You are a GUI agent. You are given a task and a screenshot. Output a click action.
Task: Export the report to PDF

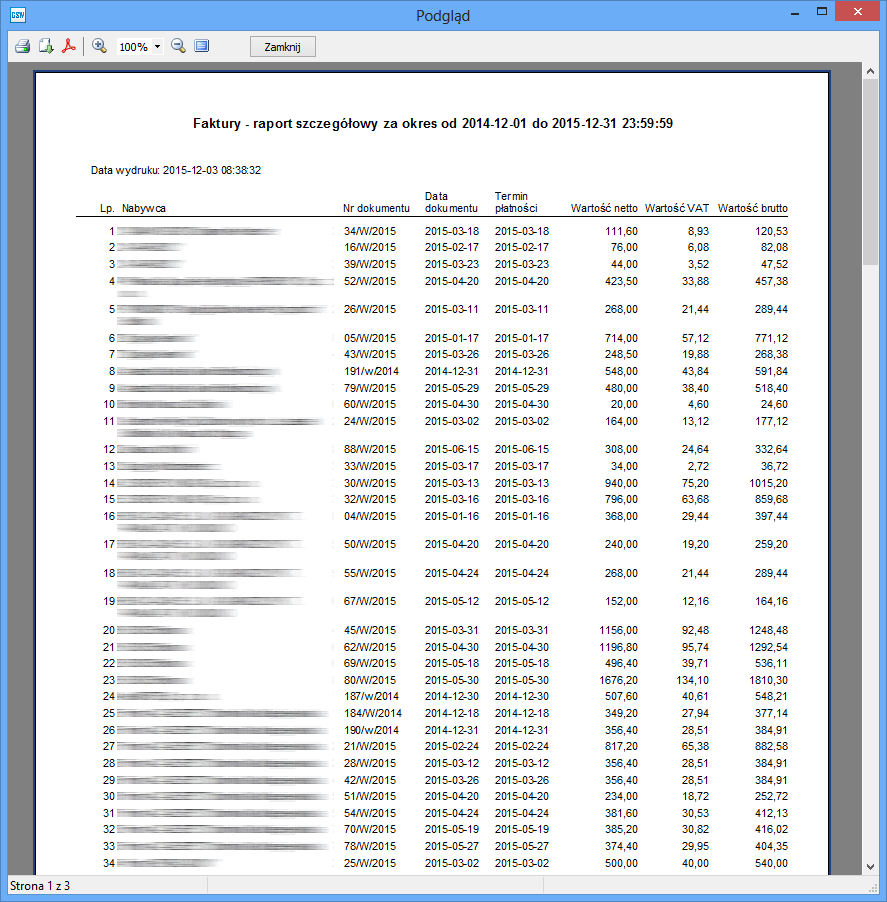(x=70, y=46)
